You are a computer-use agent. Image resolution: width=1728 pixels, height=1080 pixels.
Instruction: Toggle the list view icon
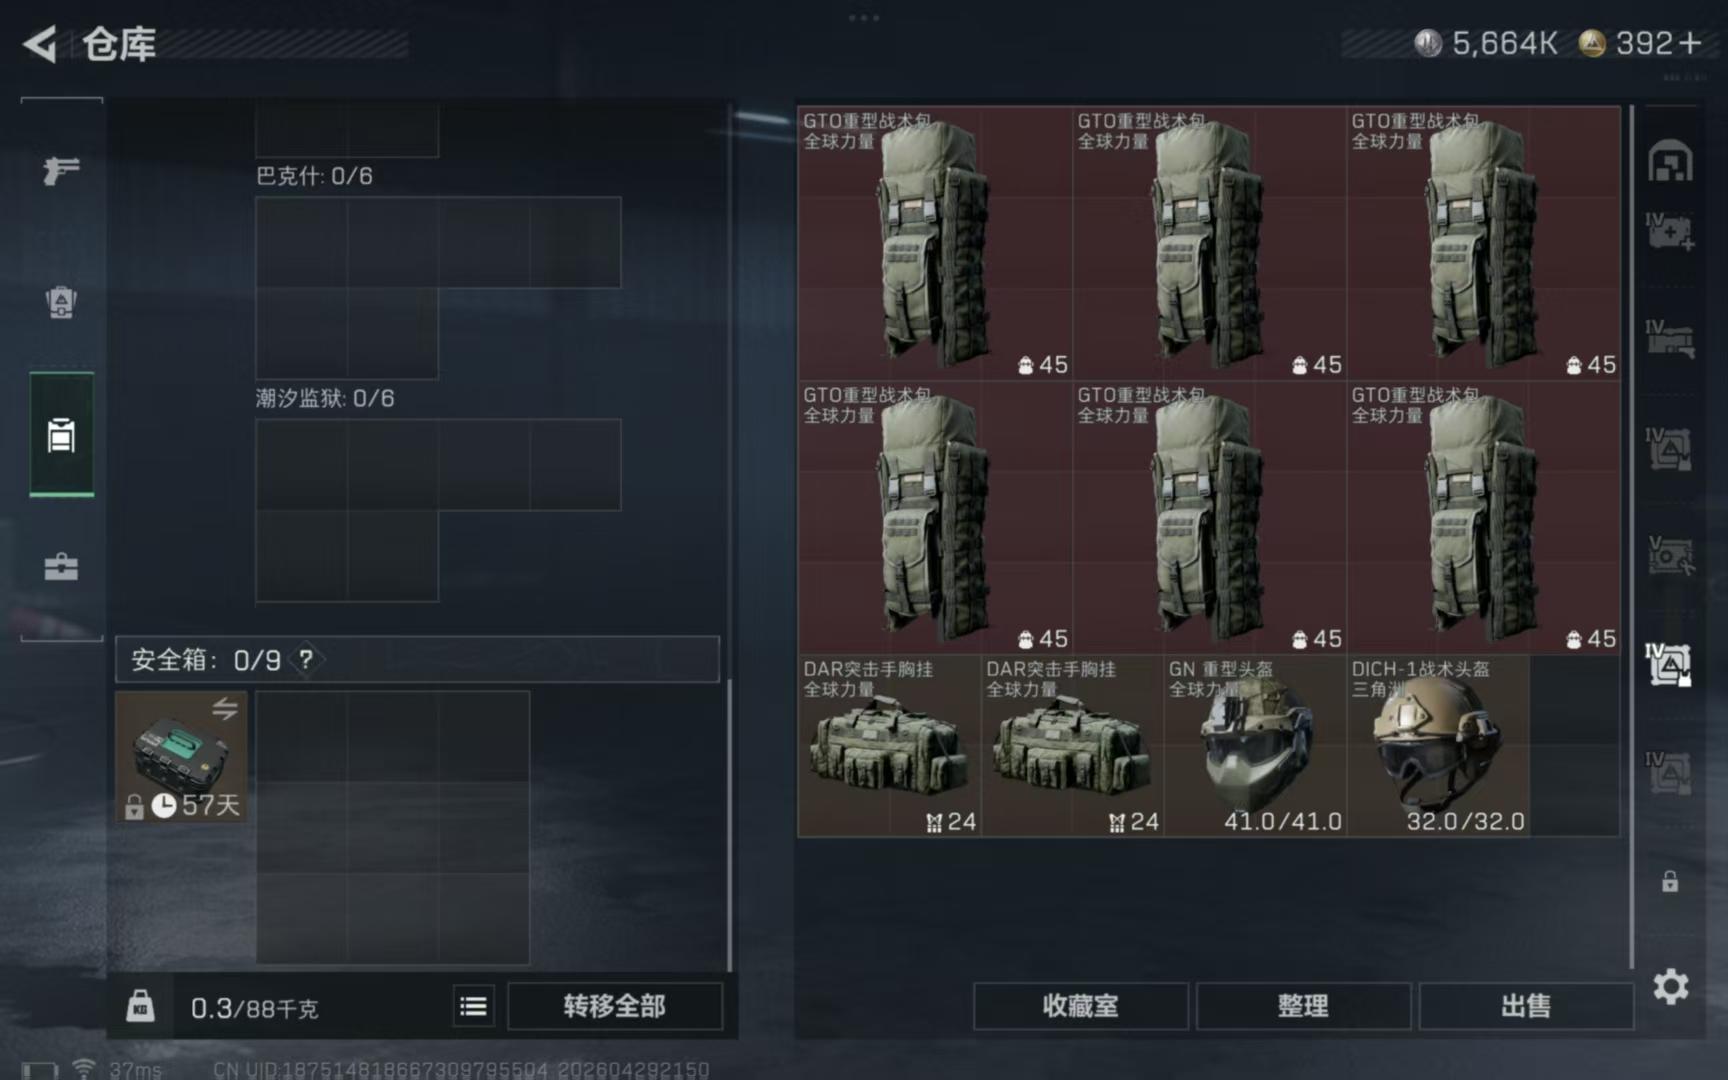(473, 1006)
